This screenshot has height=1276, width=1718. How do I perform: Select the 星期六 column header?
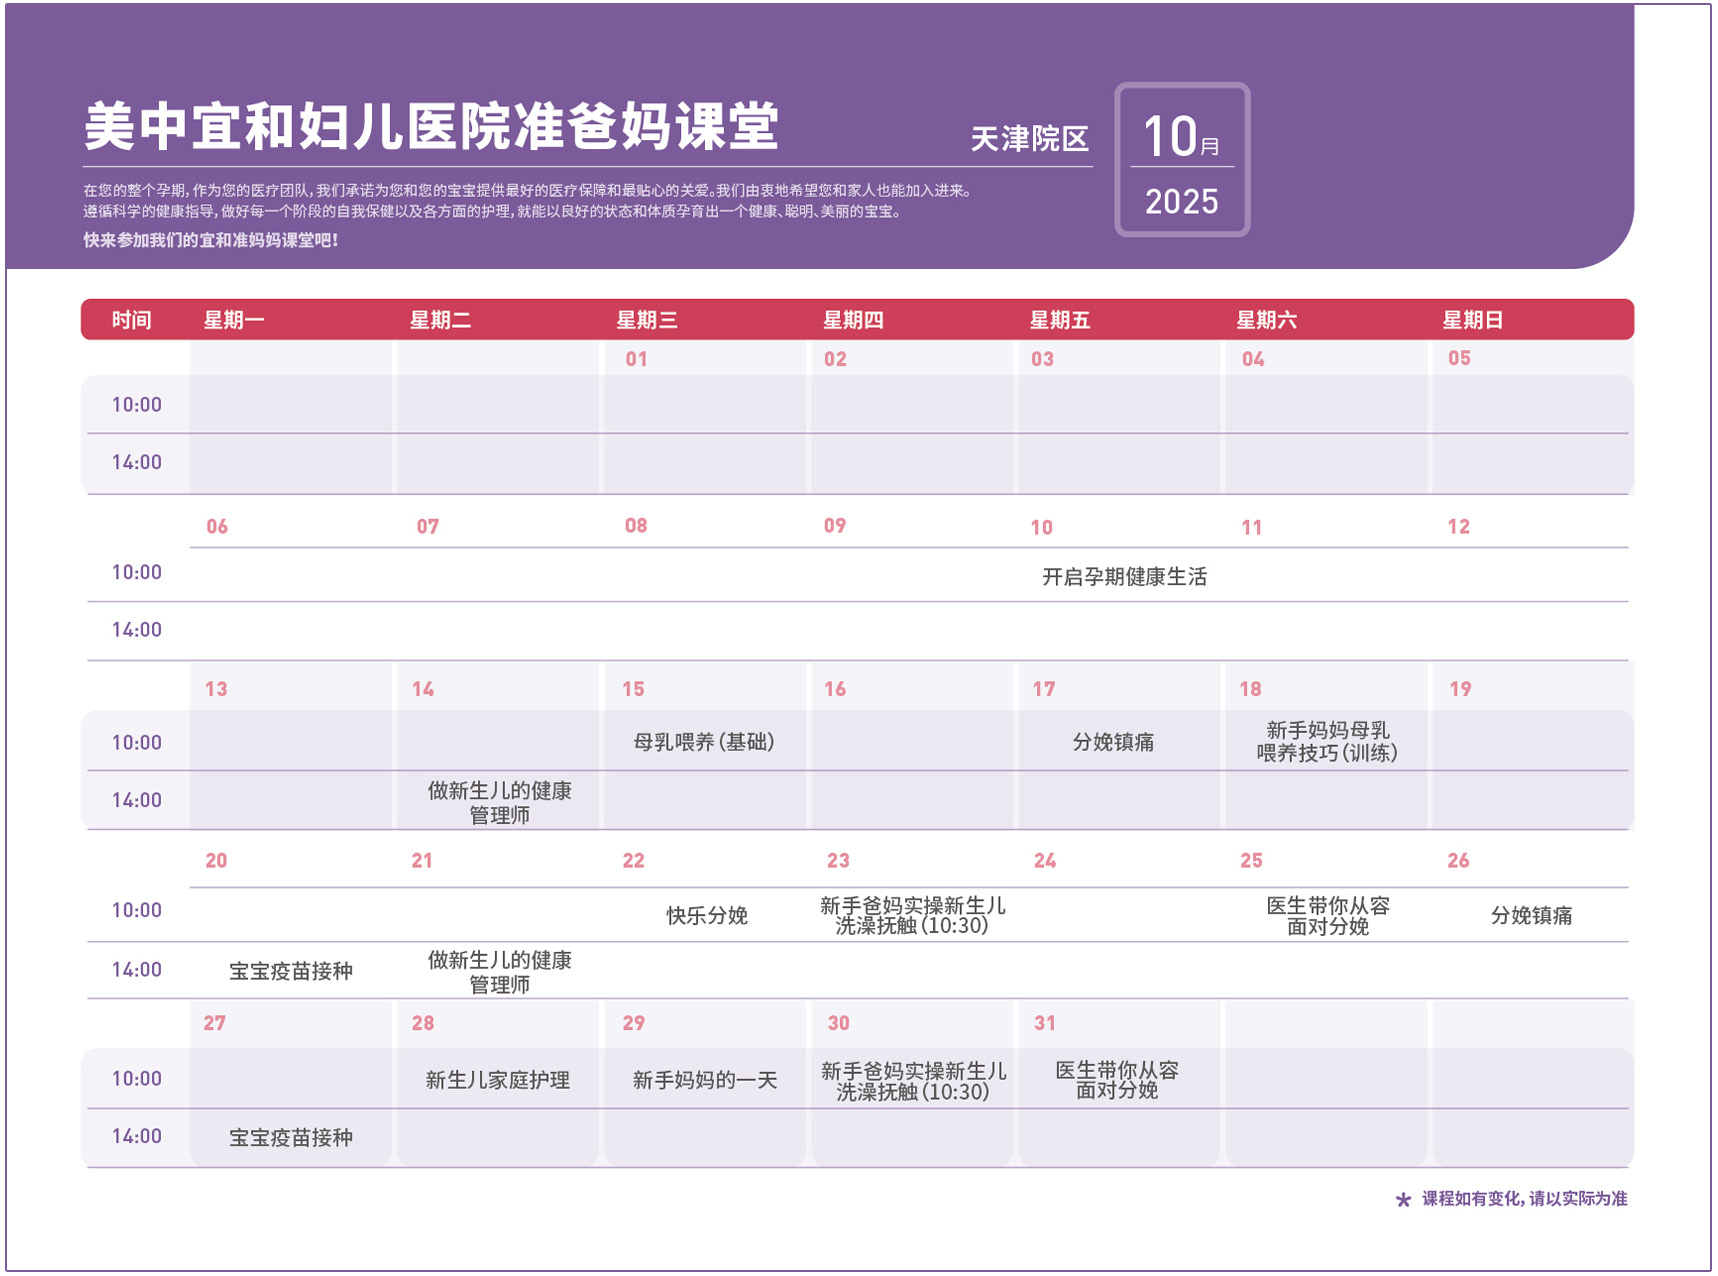[x=1266, y=320]
